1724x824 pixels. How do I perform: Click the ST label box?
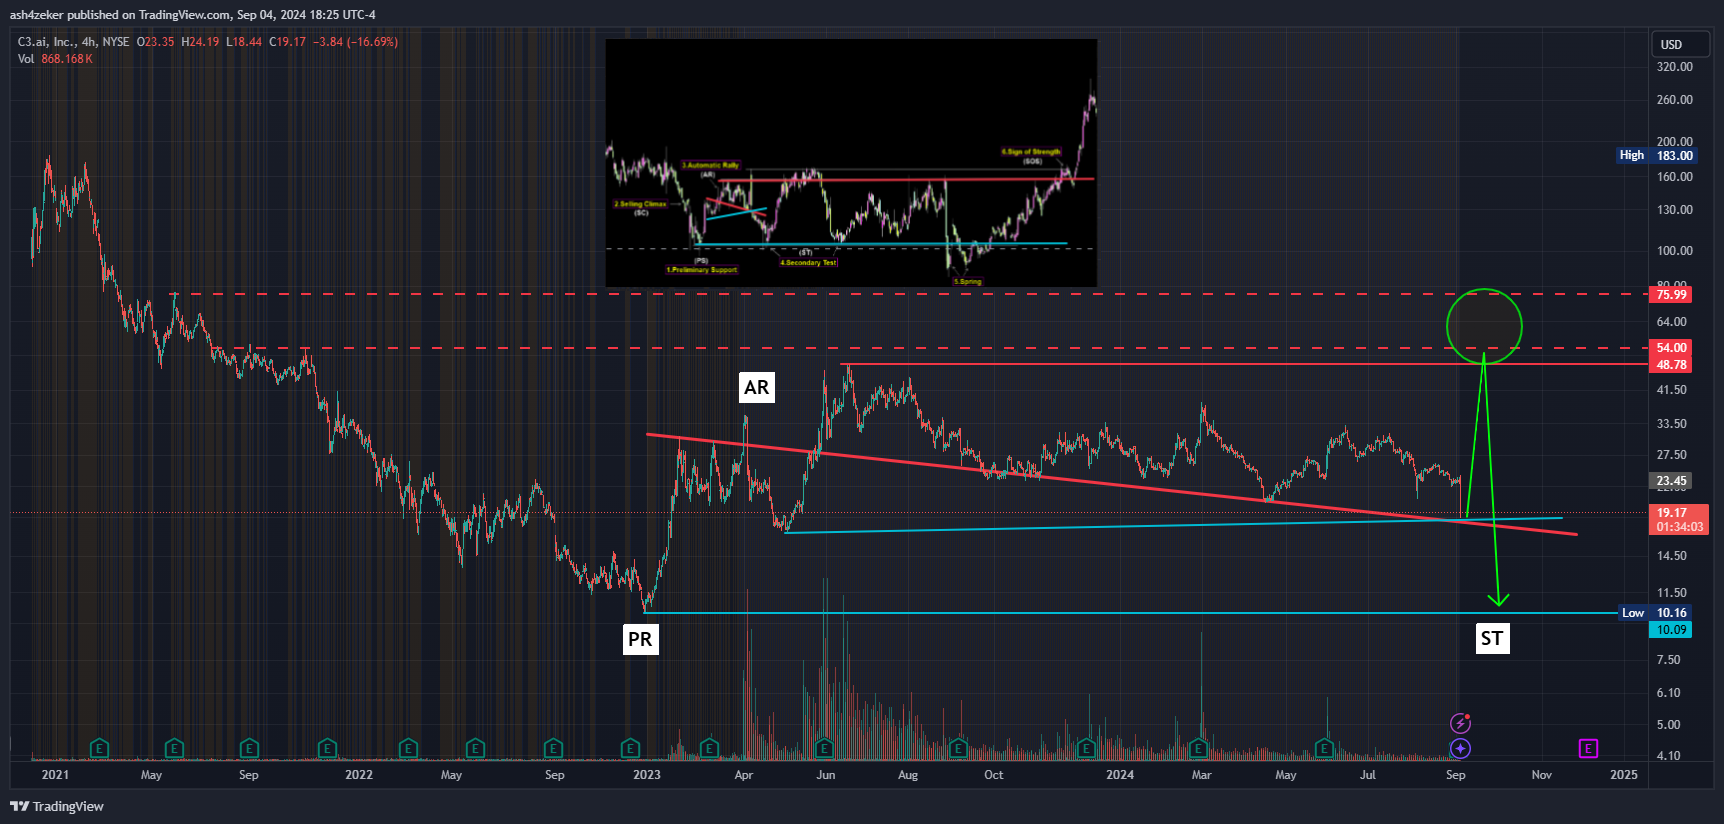[x=1492, y=638]
